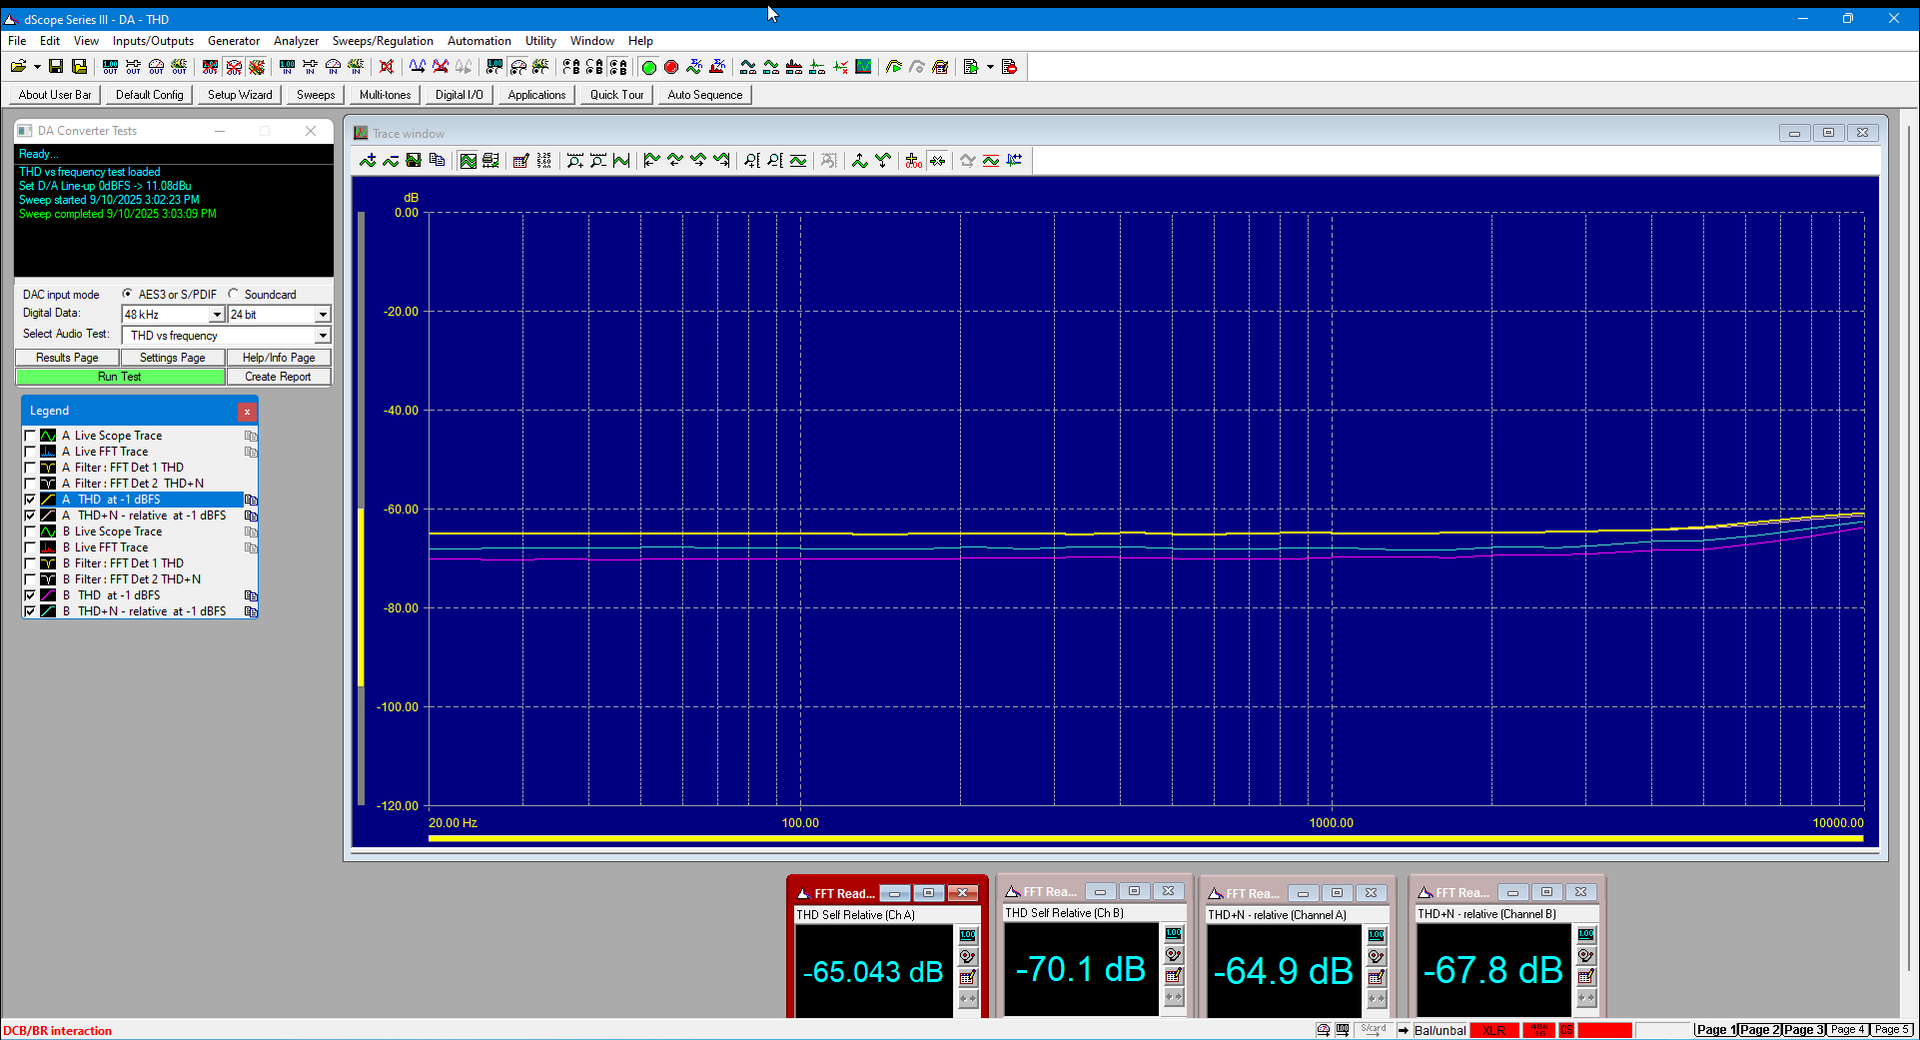The height and width of the screenshot is (1040, 1920).
Task: Uncheck A THD+N - relative at -1 dBFS
Action: click(x=30, y=516)
